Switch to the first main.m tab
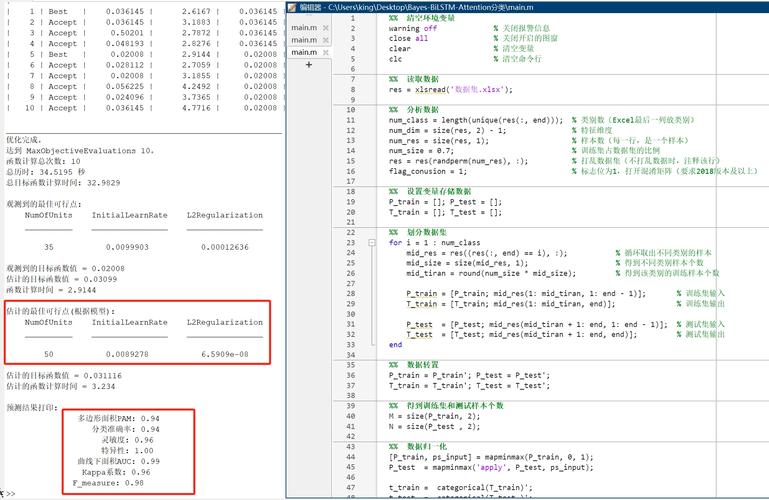Viewport: 769px width, 500px height. (x=303, y=27)
